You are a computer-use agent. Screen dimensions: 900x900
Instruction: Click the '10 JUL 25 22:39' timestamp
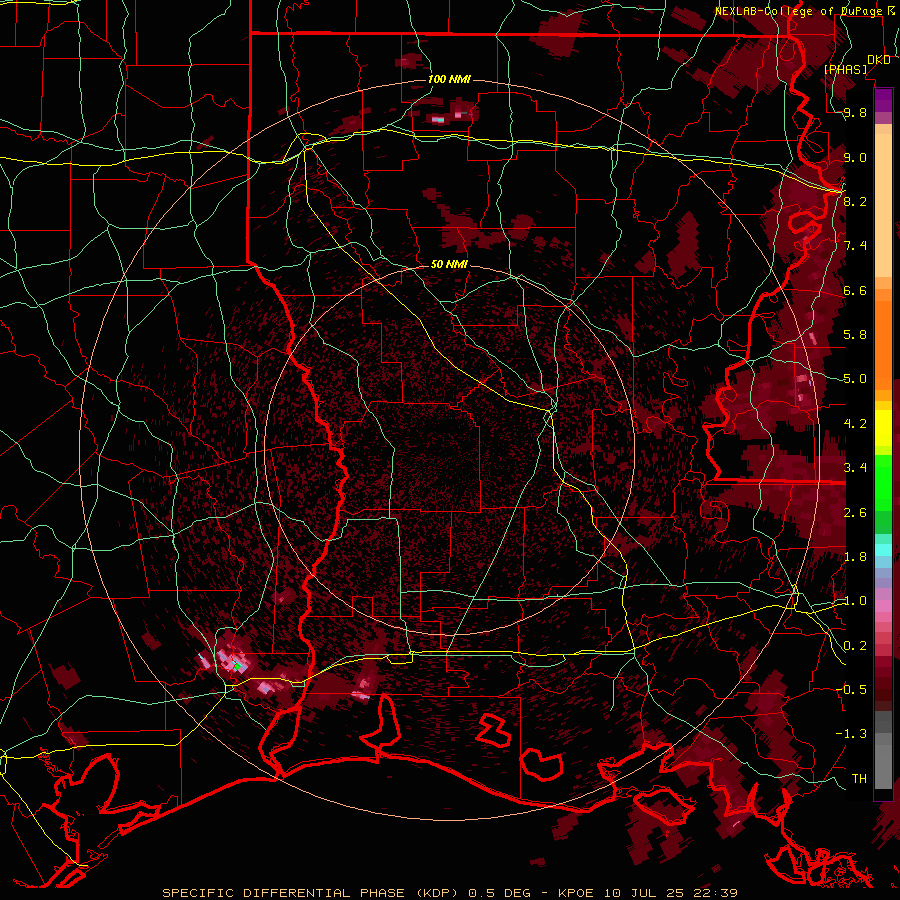point(670,893)
